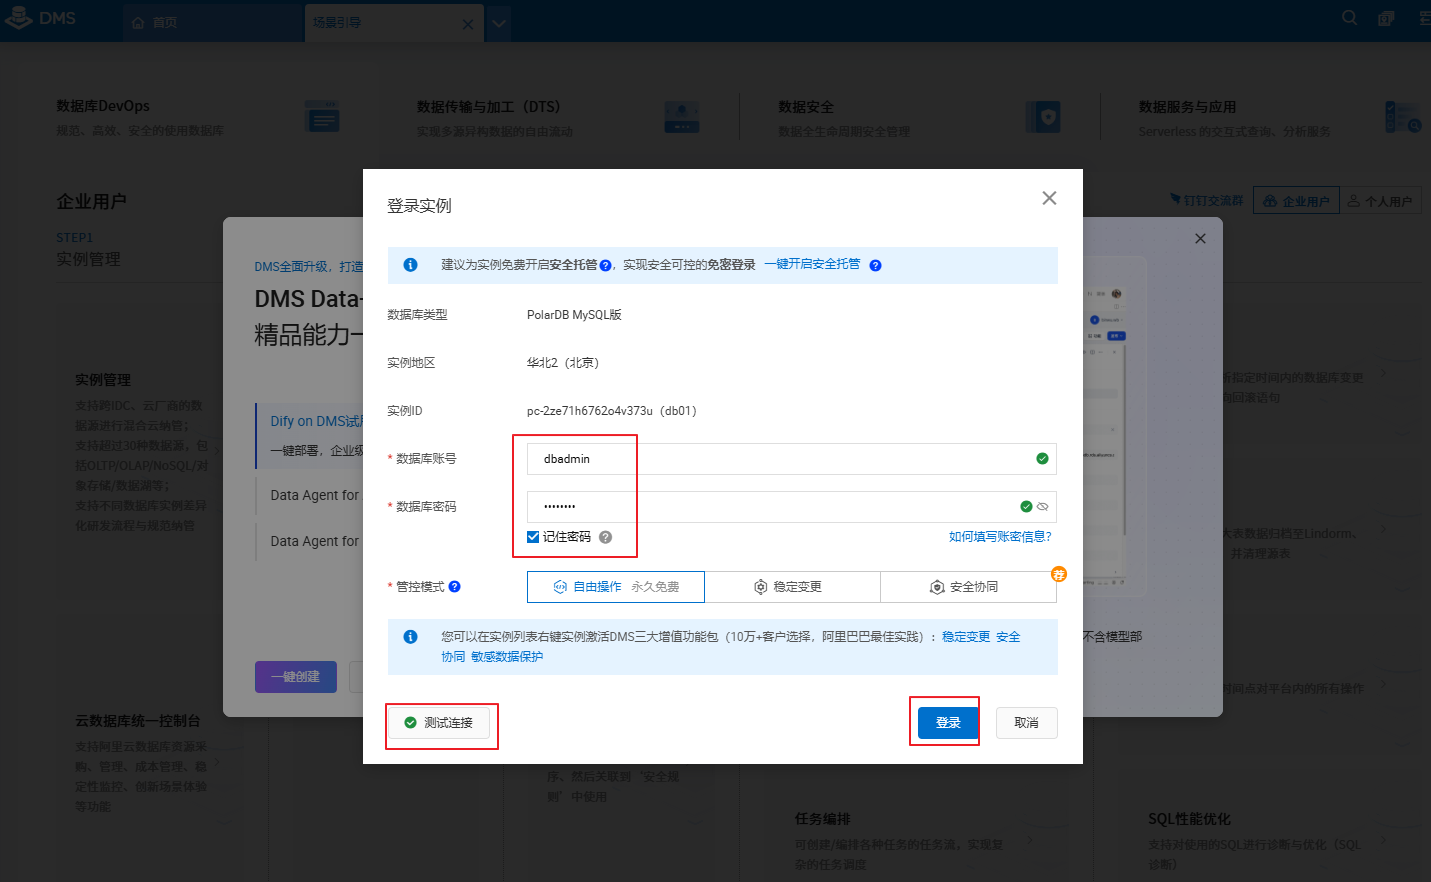
Task: Open the 数据安全 card
Action: pyautogui.click(x=920, y=118)
